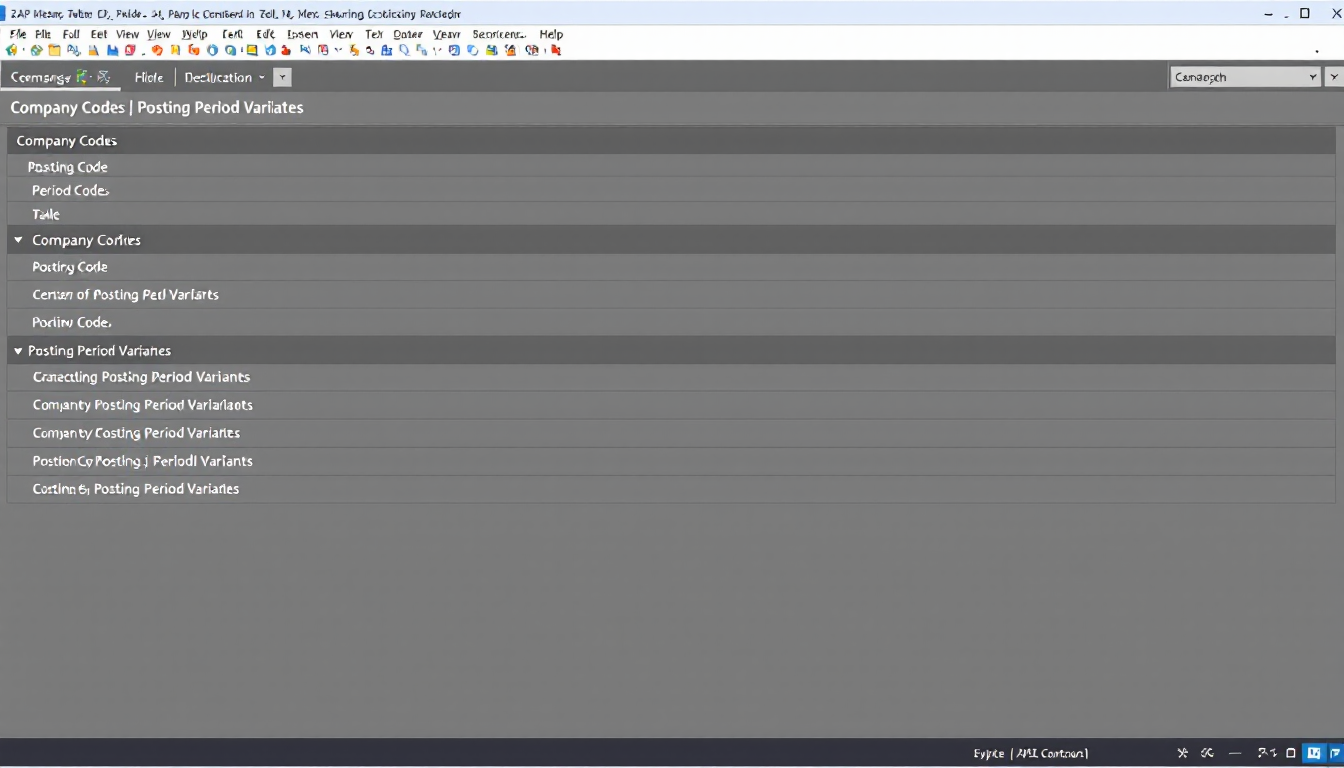
Task: Collapse the Company Cories group
Action: coord(18,240)
